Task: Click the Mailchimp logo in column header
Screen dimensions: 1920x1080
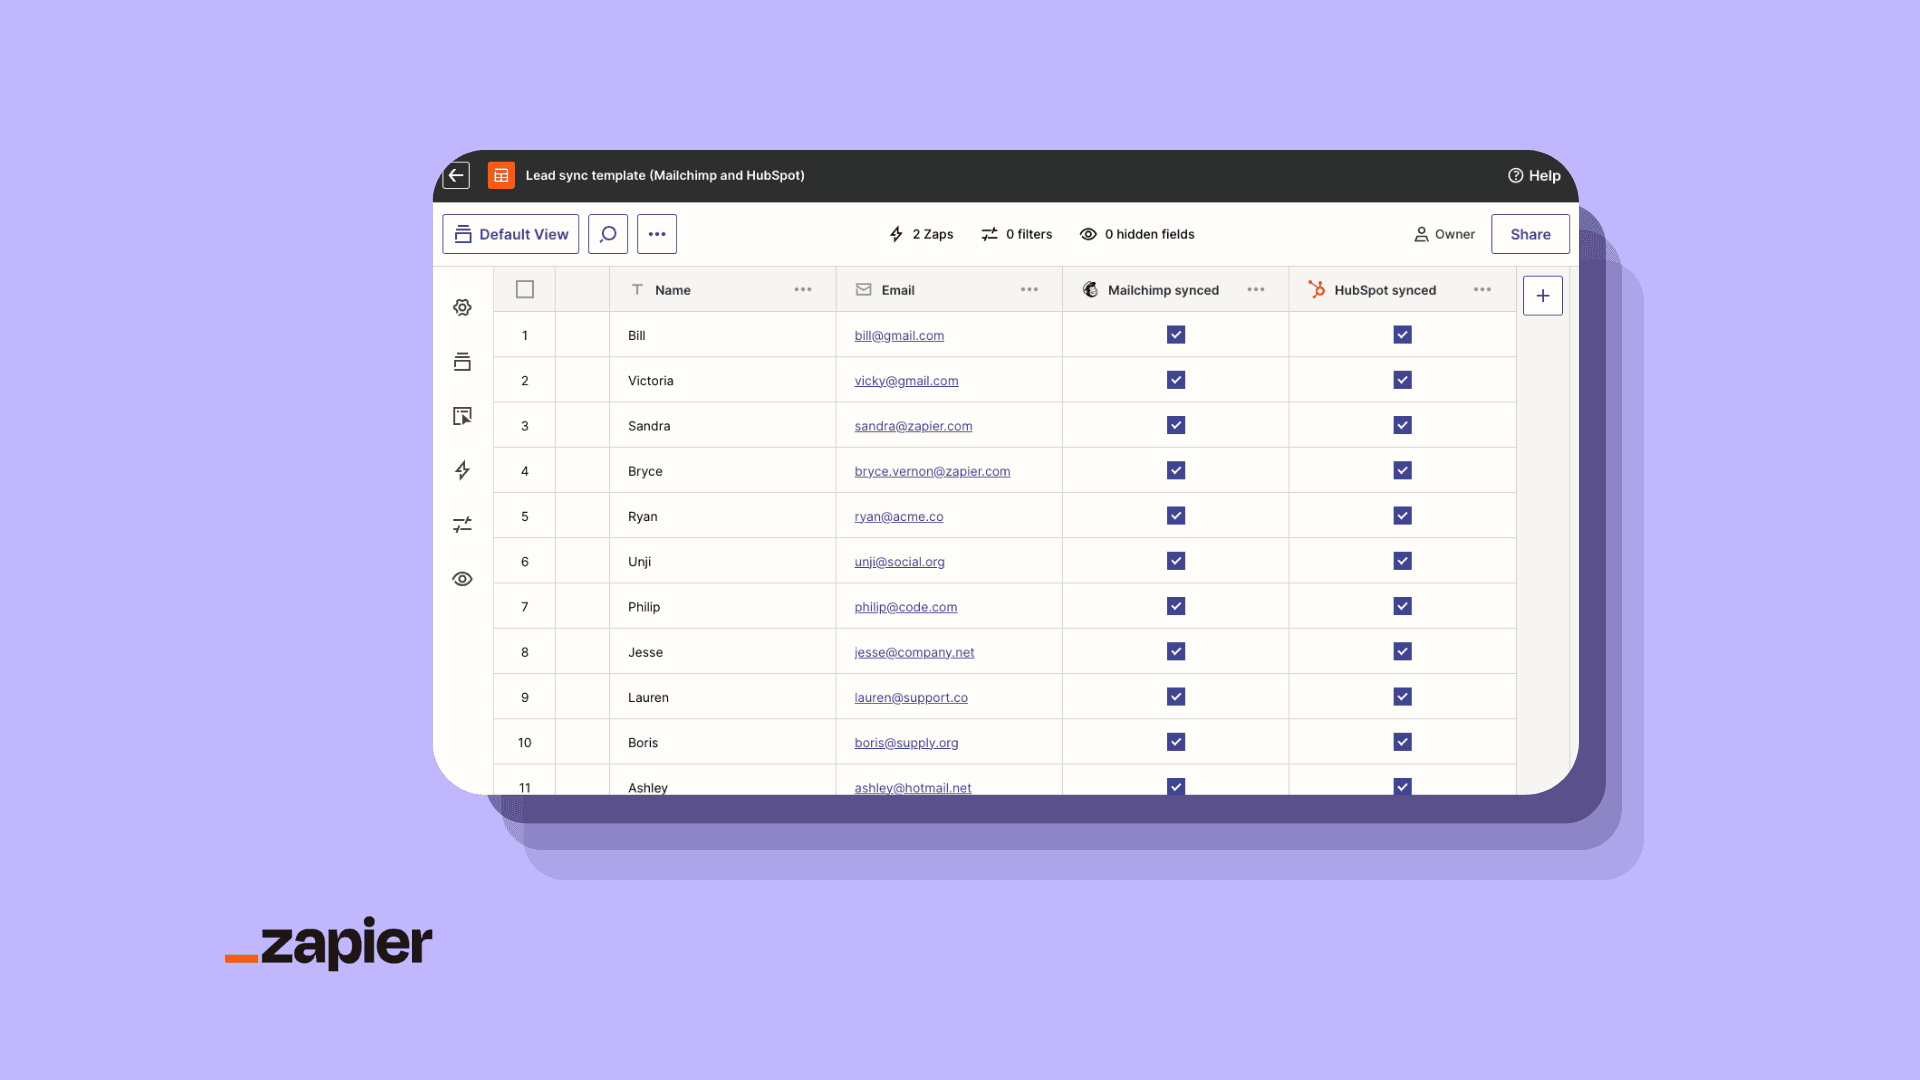Action: 1090,289
